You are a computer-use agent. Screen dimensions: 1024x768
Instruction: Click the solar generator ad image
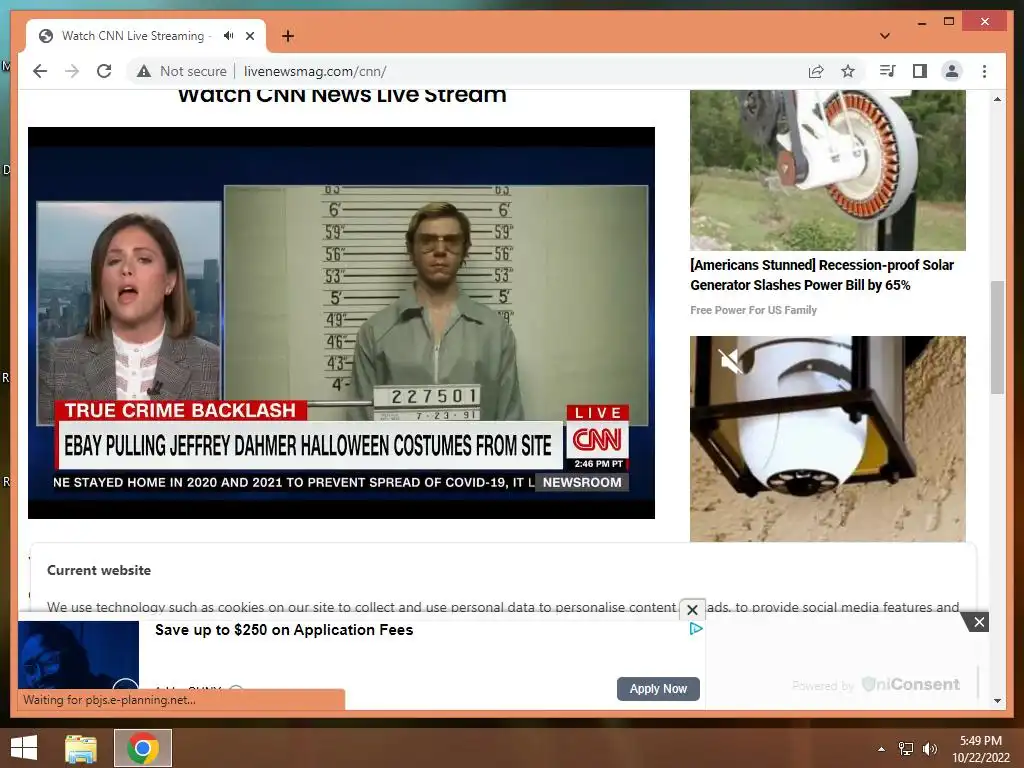(x=827, y=170)
